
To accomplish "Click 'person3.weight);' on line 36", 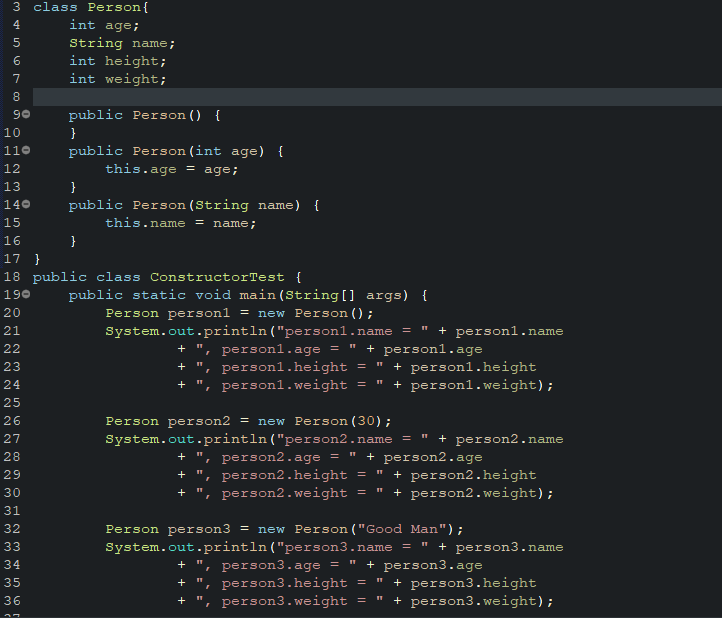I will [x=482, y=601].
